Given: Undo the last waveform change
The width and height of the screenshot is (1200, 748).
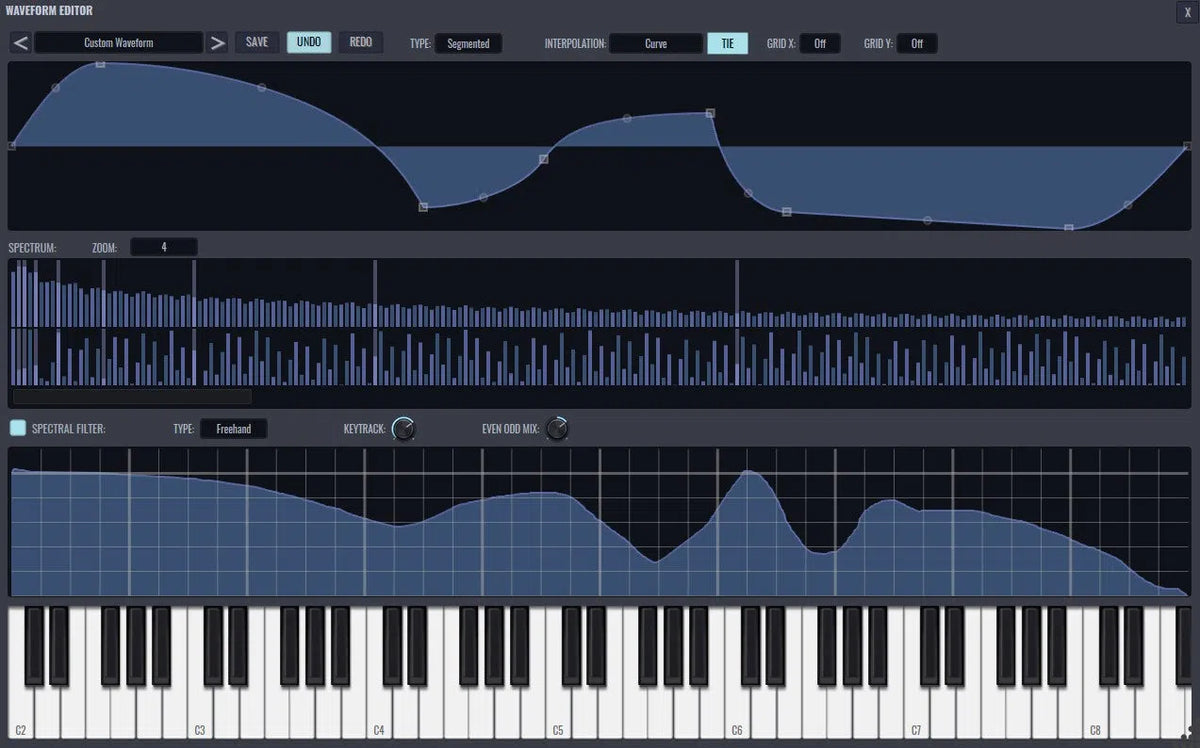Looking at the screenshot, I should click(x=309, y=42).
